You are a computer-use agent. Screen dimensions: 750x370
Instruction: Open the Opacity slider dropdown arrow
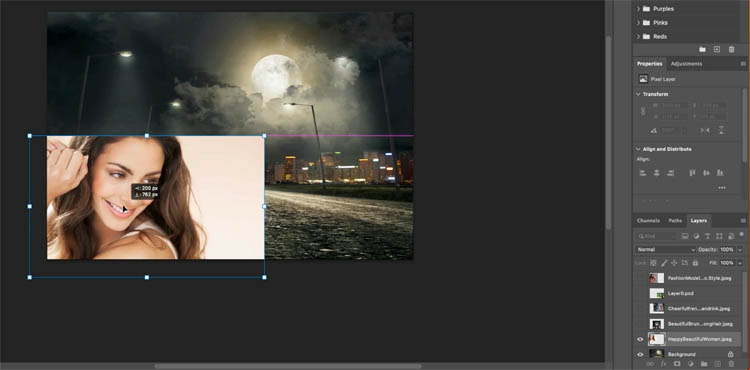739,250
